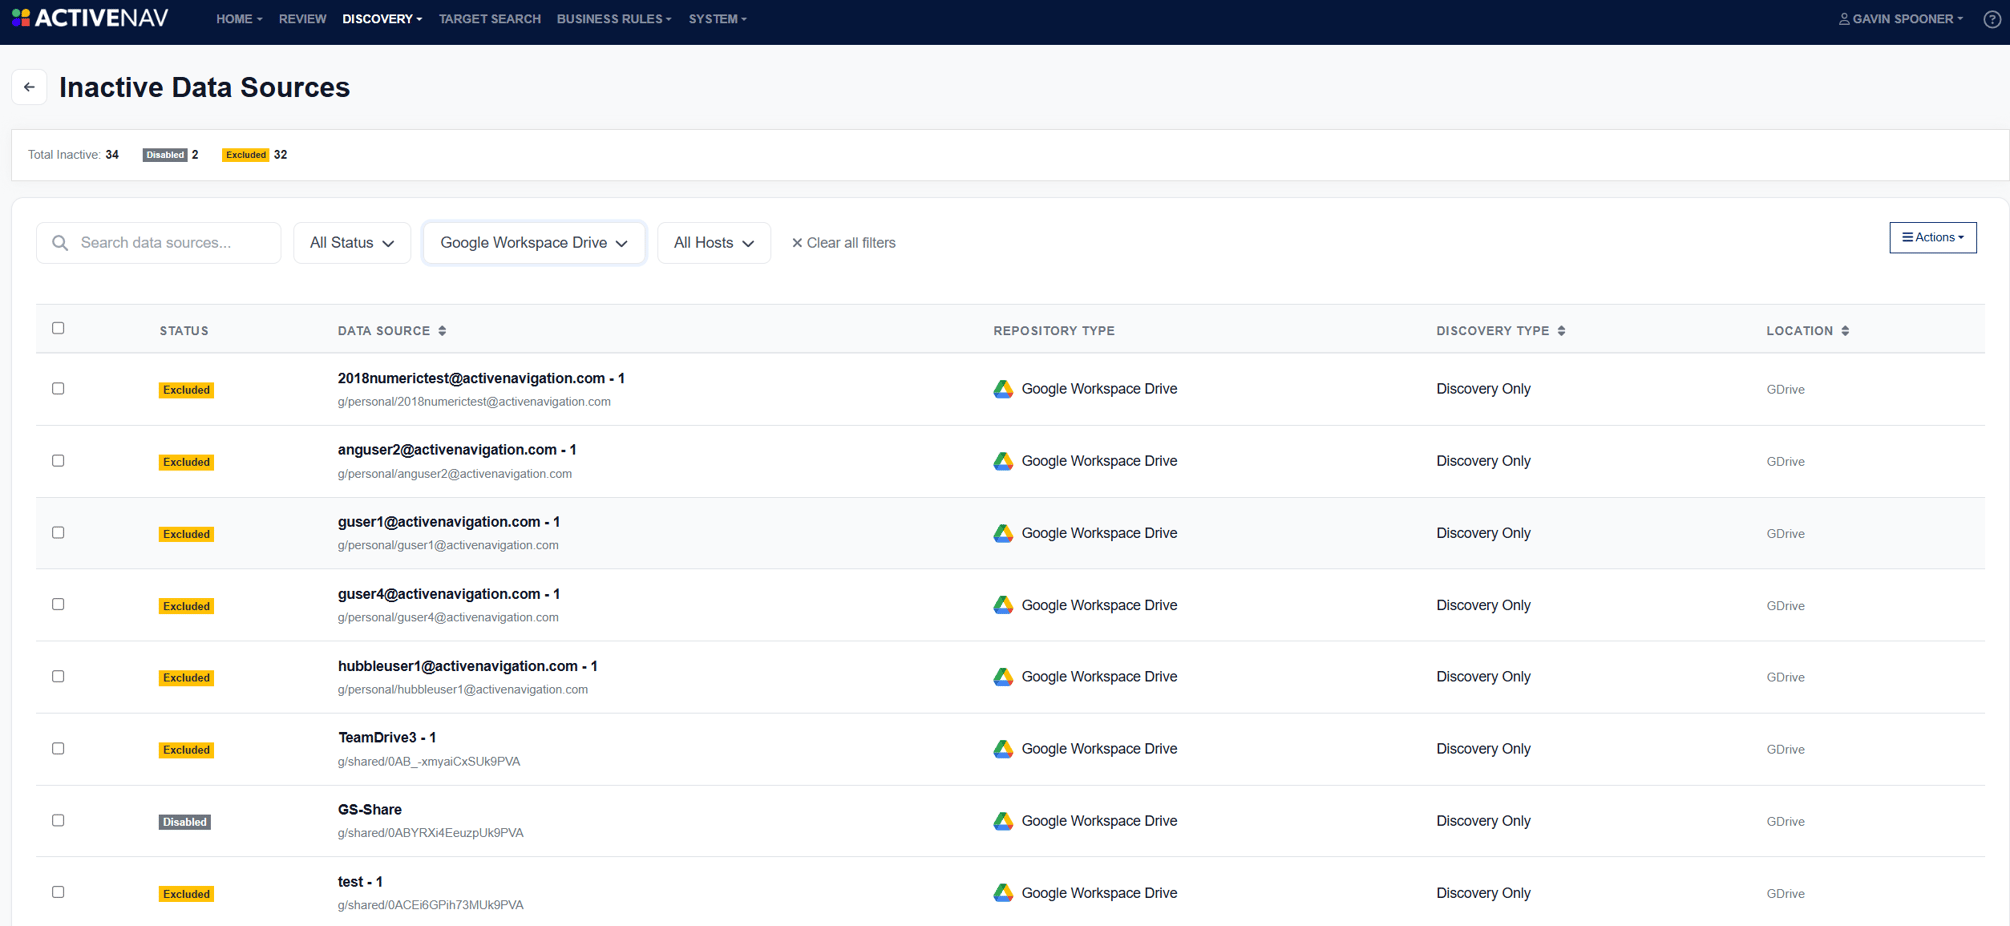Viewport: 2010px width, 926px height.
Task: Open the Google Workspace Drive filter dropdown
Action: tap(534, 243)
